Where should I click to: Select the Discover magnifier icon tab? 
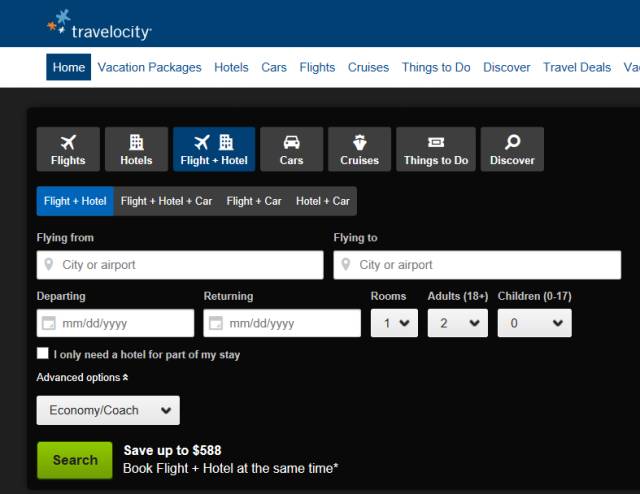512,149
